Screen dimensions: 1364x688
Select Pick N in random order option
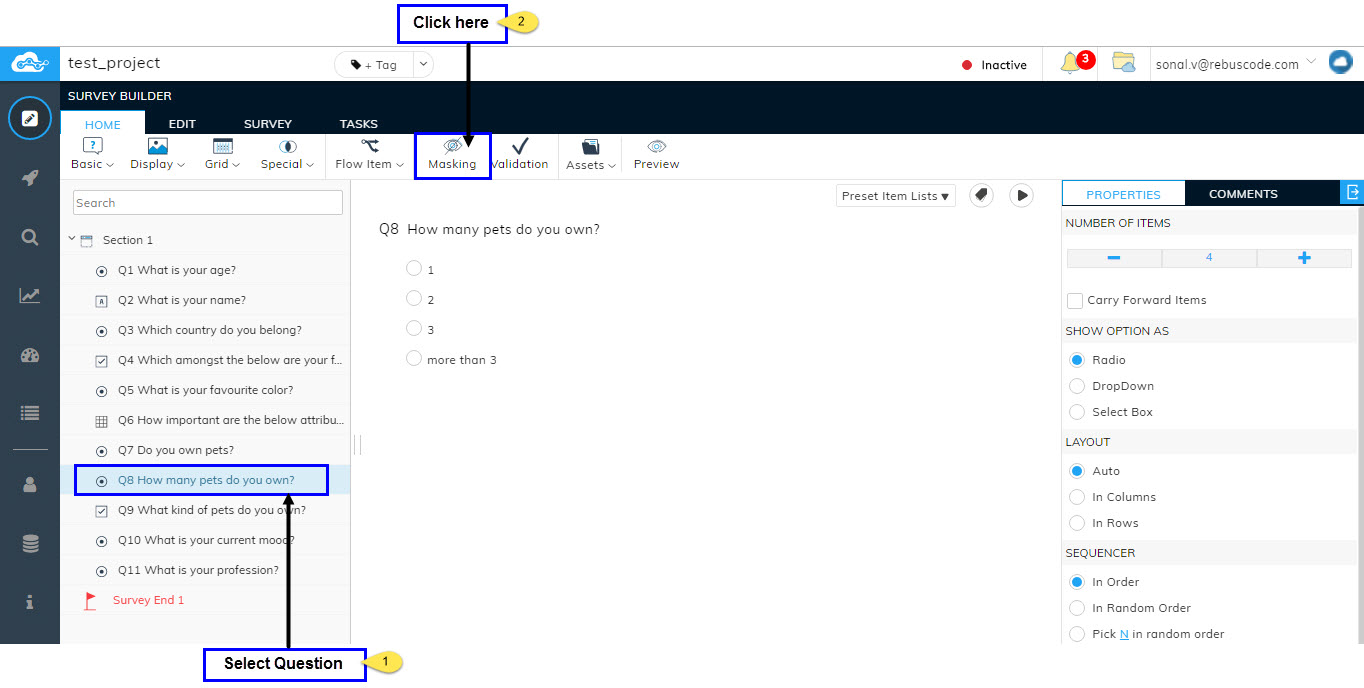pos(1077,634)
